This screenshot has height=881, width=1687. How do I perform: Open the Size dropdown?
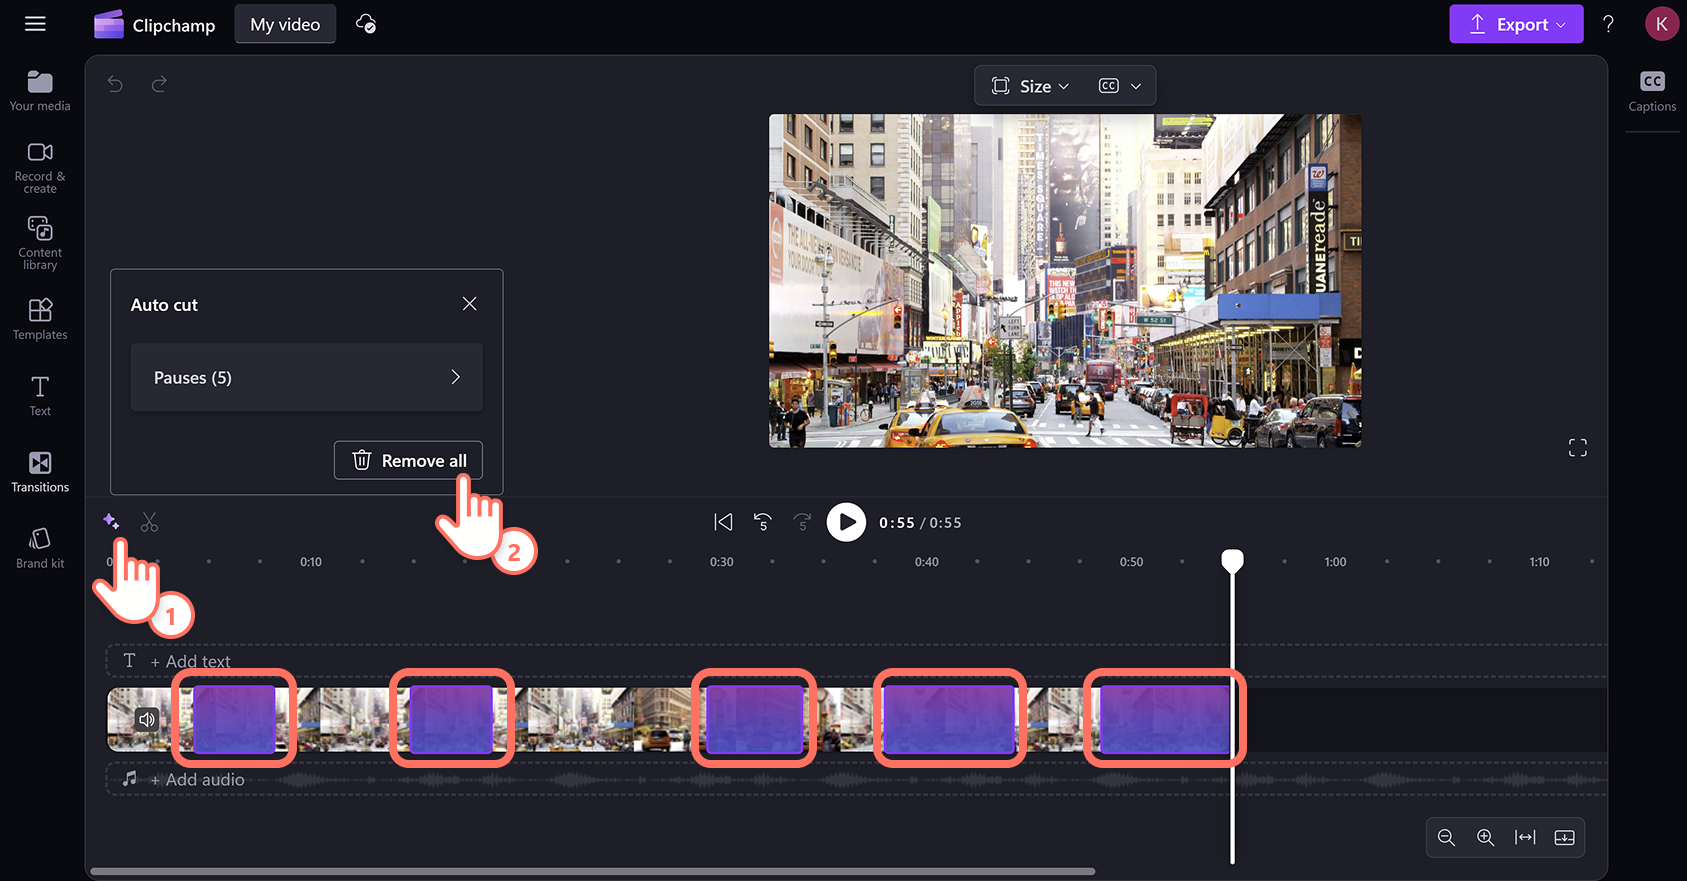coord(1030,86)
